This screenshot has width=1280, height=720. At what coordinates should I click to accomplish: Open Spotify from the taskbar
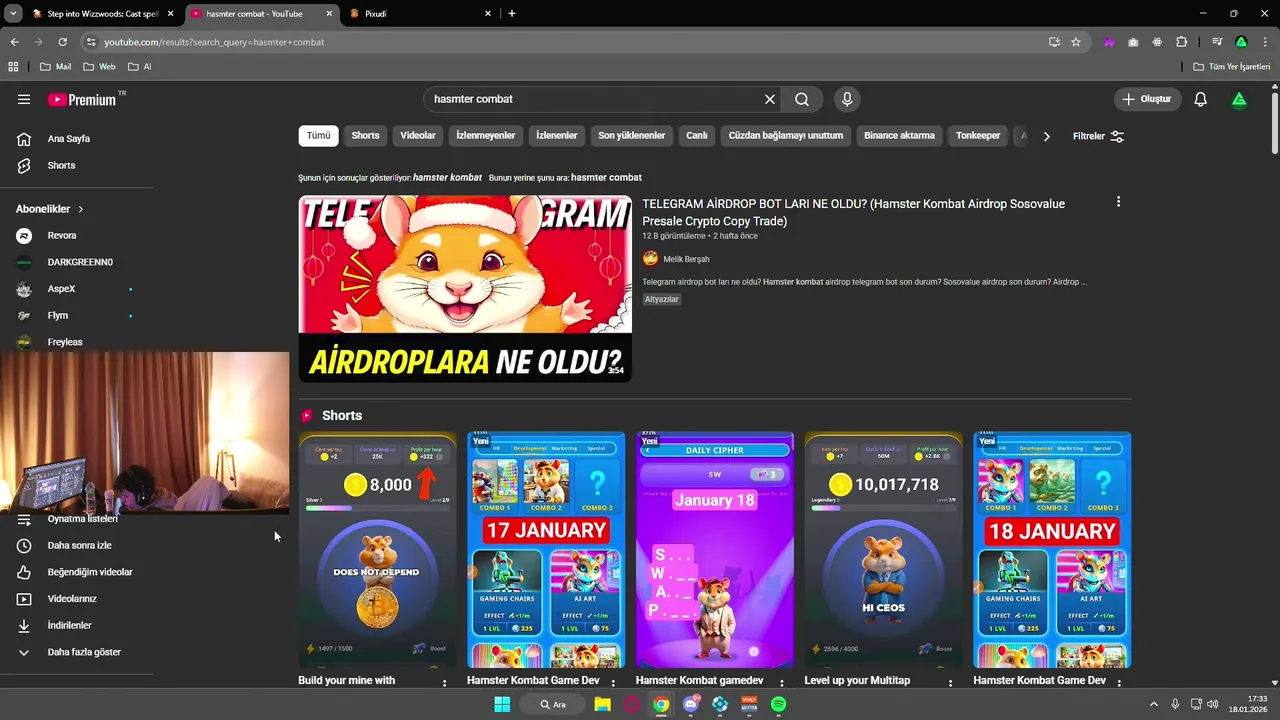779,705
